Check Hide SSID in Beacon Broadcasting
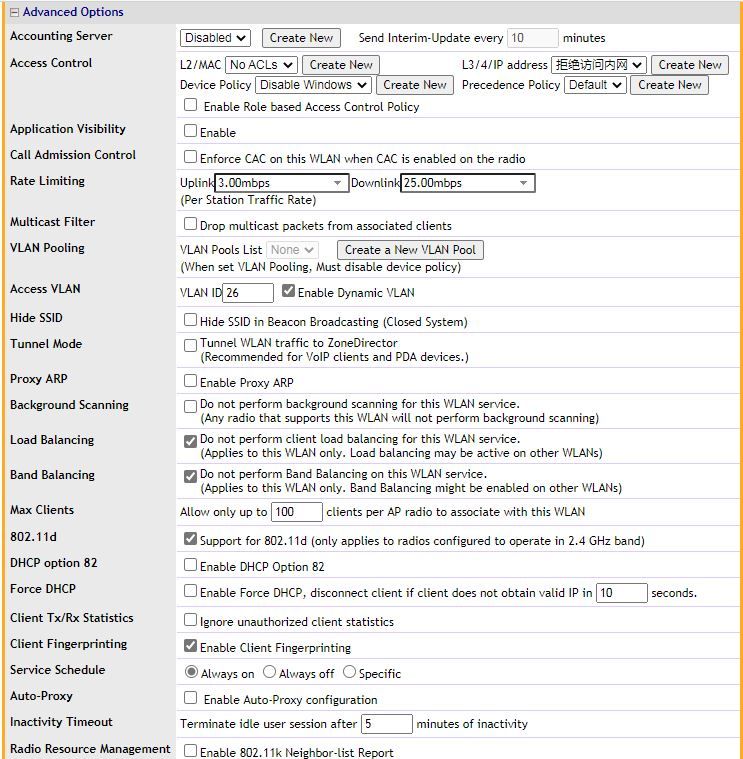 pos(191,321)
